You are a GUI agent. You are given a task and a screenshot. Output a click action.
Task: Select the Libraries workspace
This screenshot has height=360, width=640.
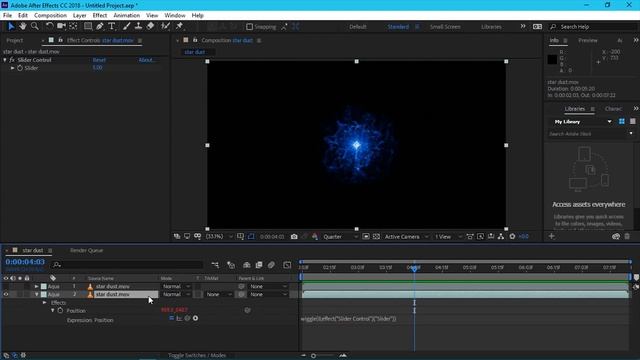coord(491,27)
